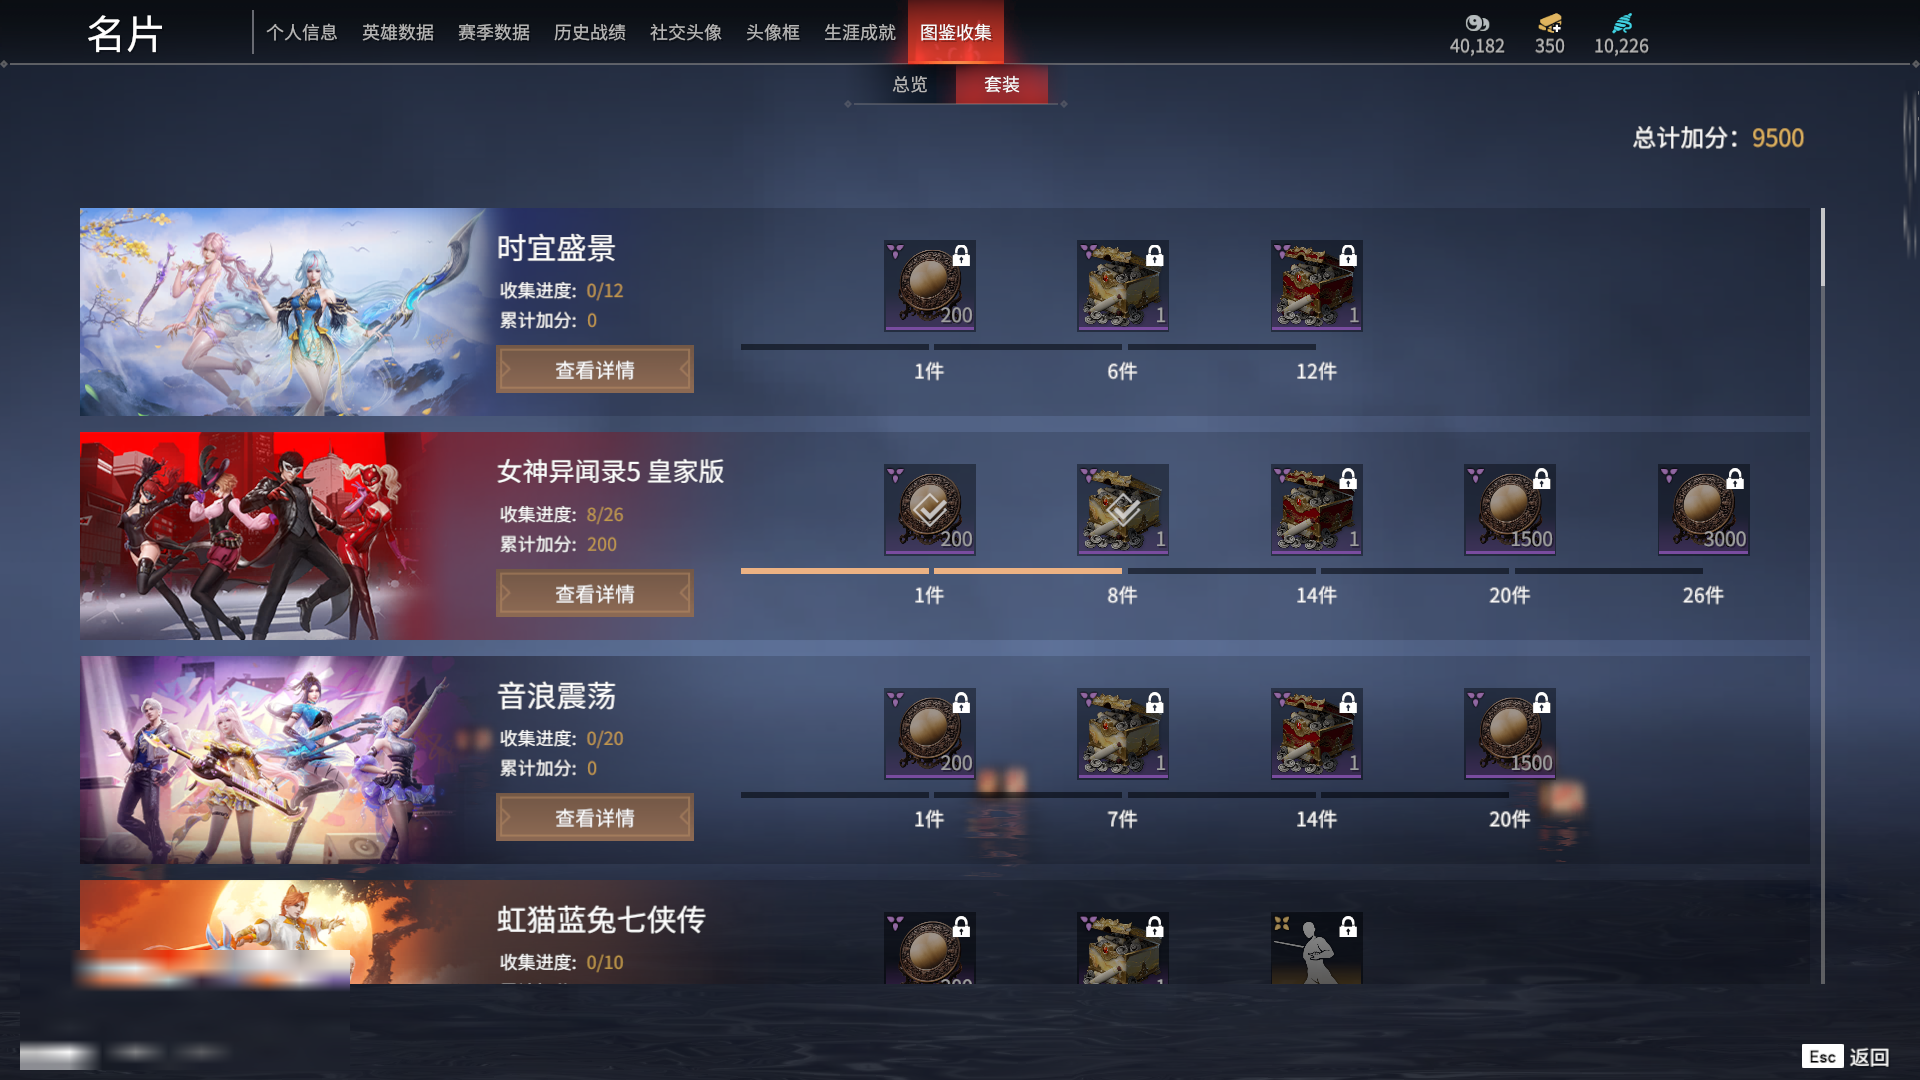Click the Esc 返回 back button
This screenshot has height=1080, width=1920.
[x=1846, y=1057]
